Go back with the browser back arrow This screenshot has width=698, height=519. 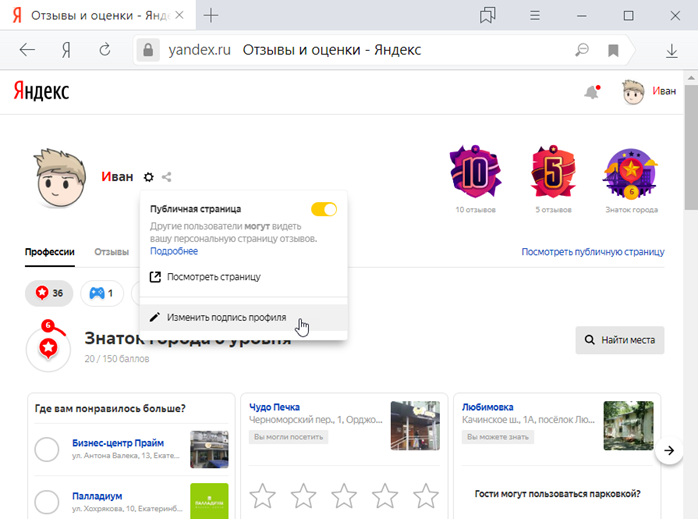pyautogui.click(x=27, y=50)
